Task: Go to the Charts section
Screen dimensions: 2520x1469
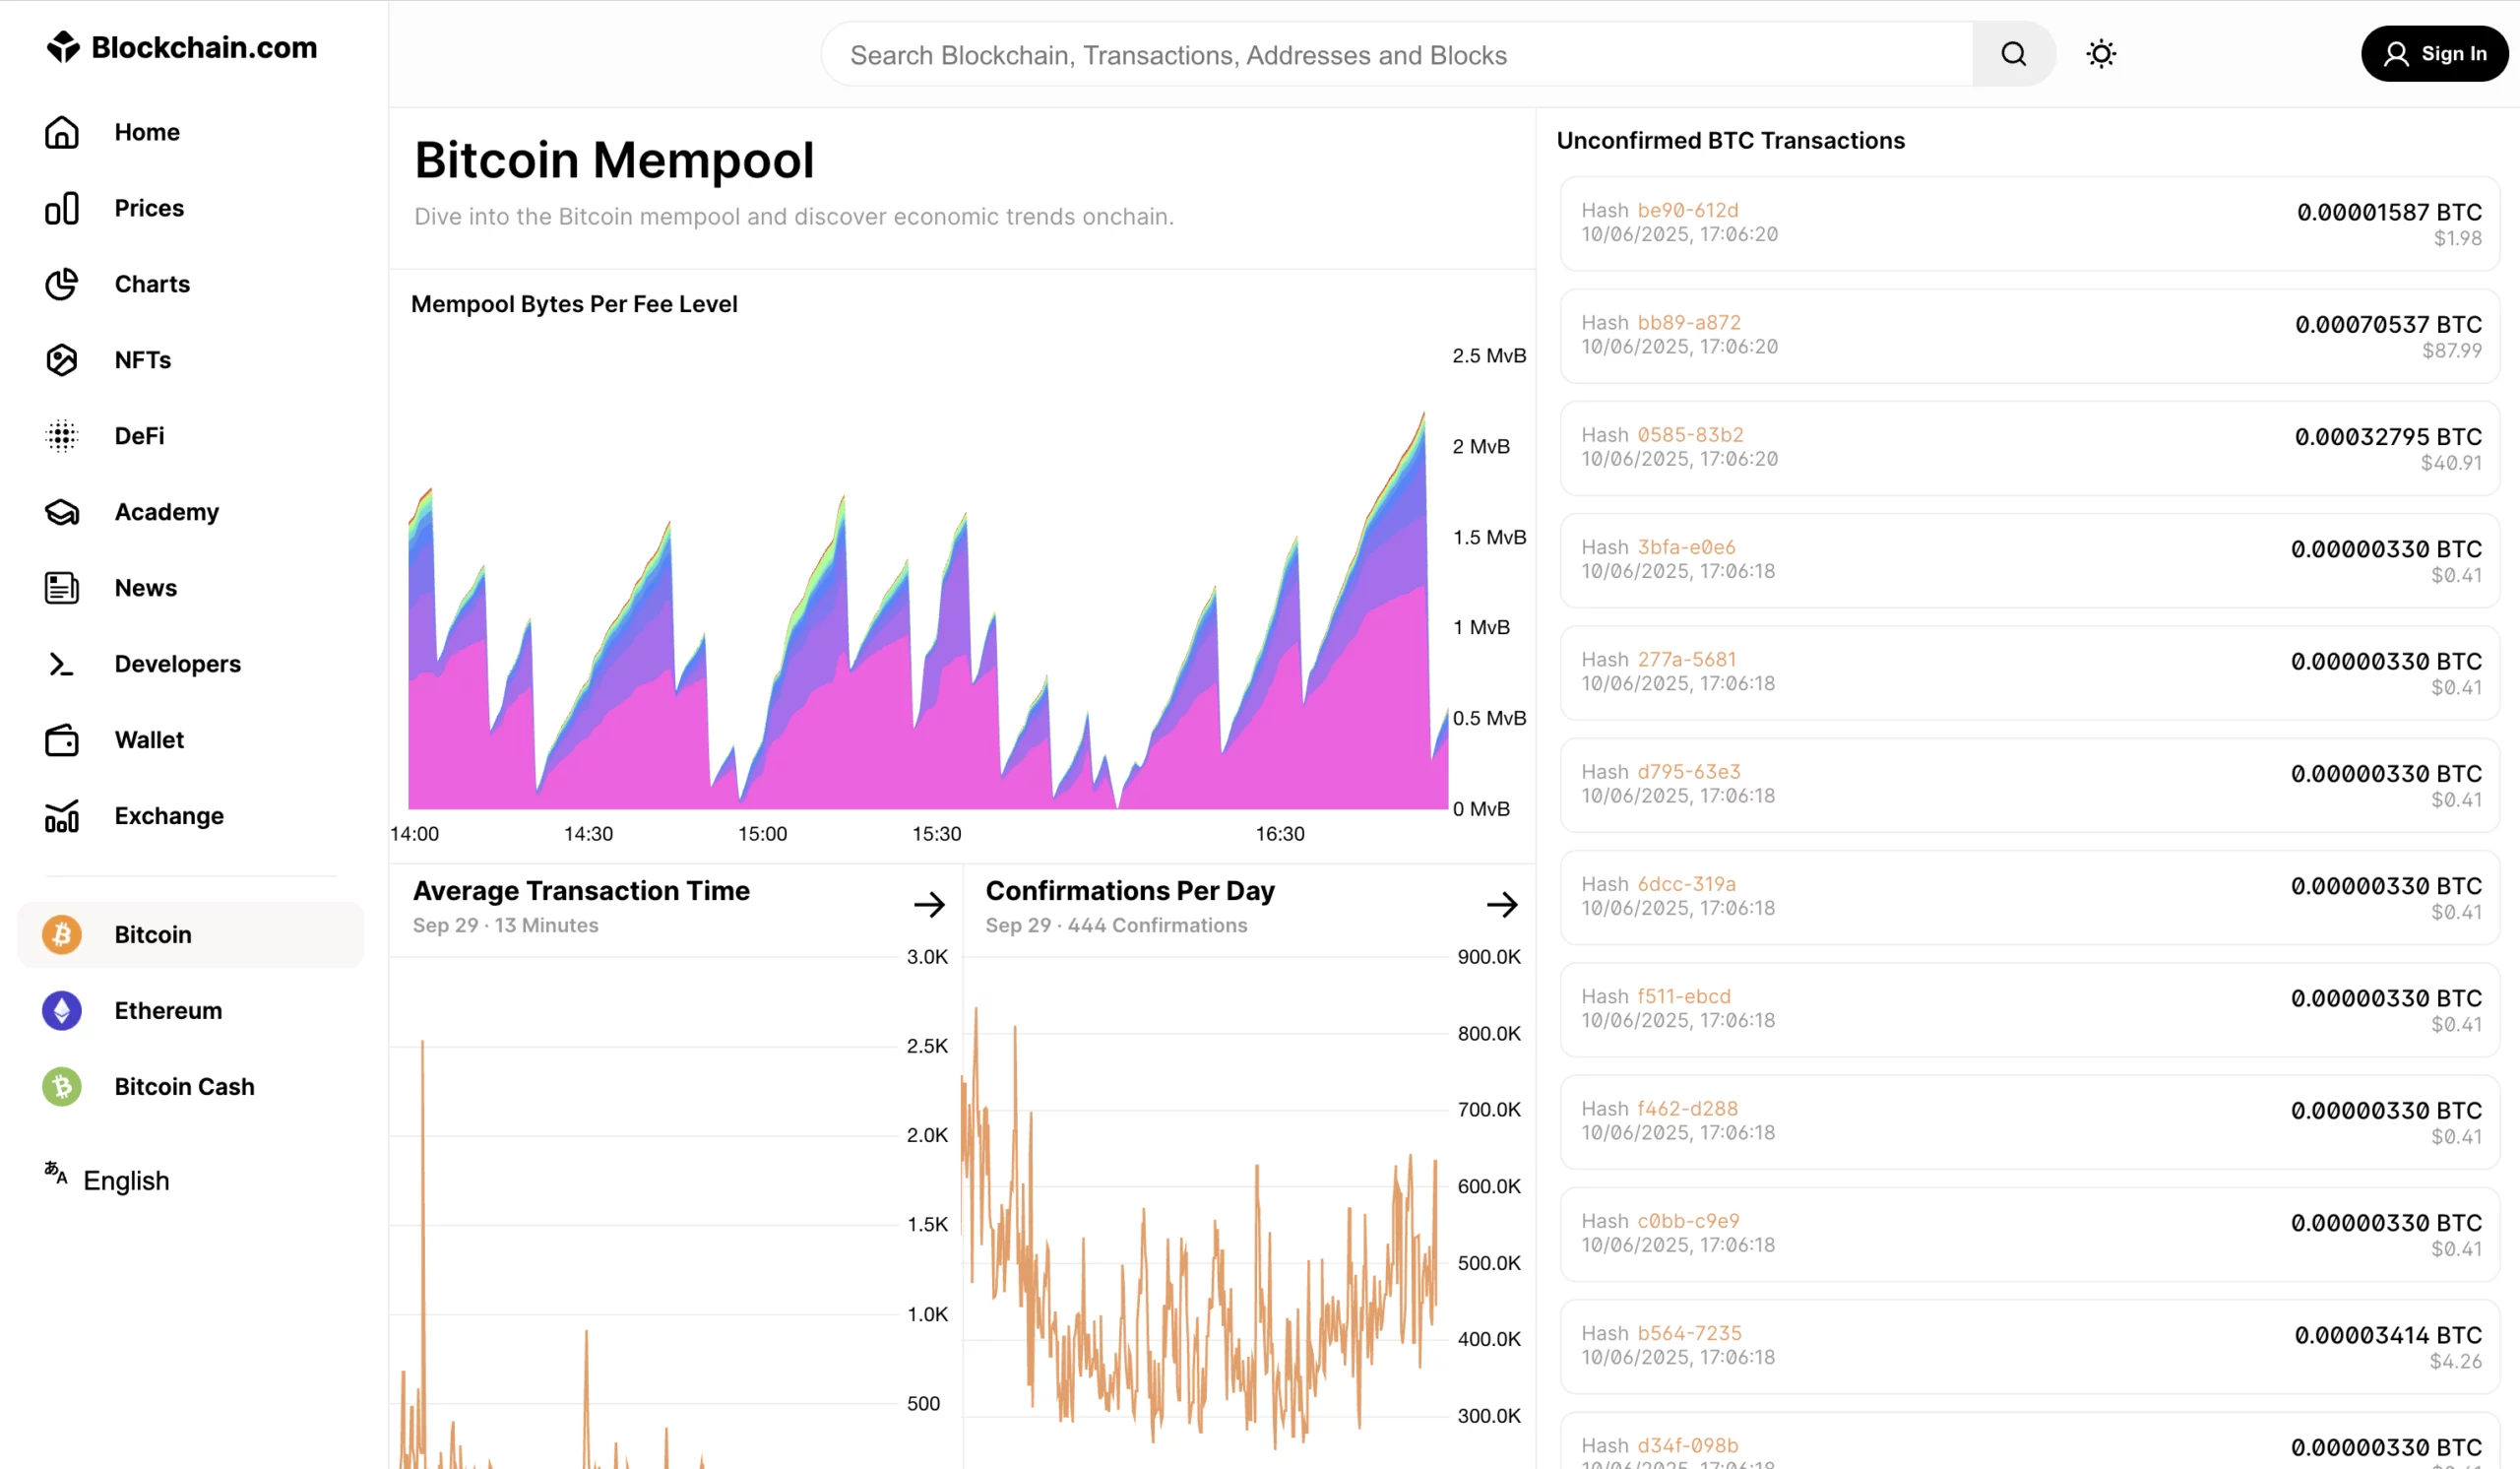Action: pyautogui.click(x=152, y=284)
